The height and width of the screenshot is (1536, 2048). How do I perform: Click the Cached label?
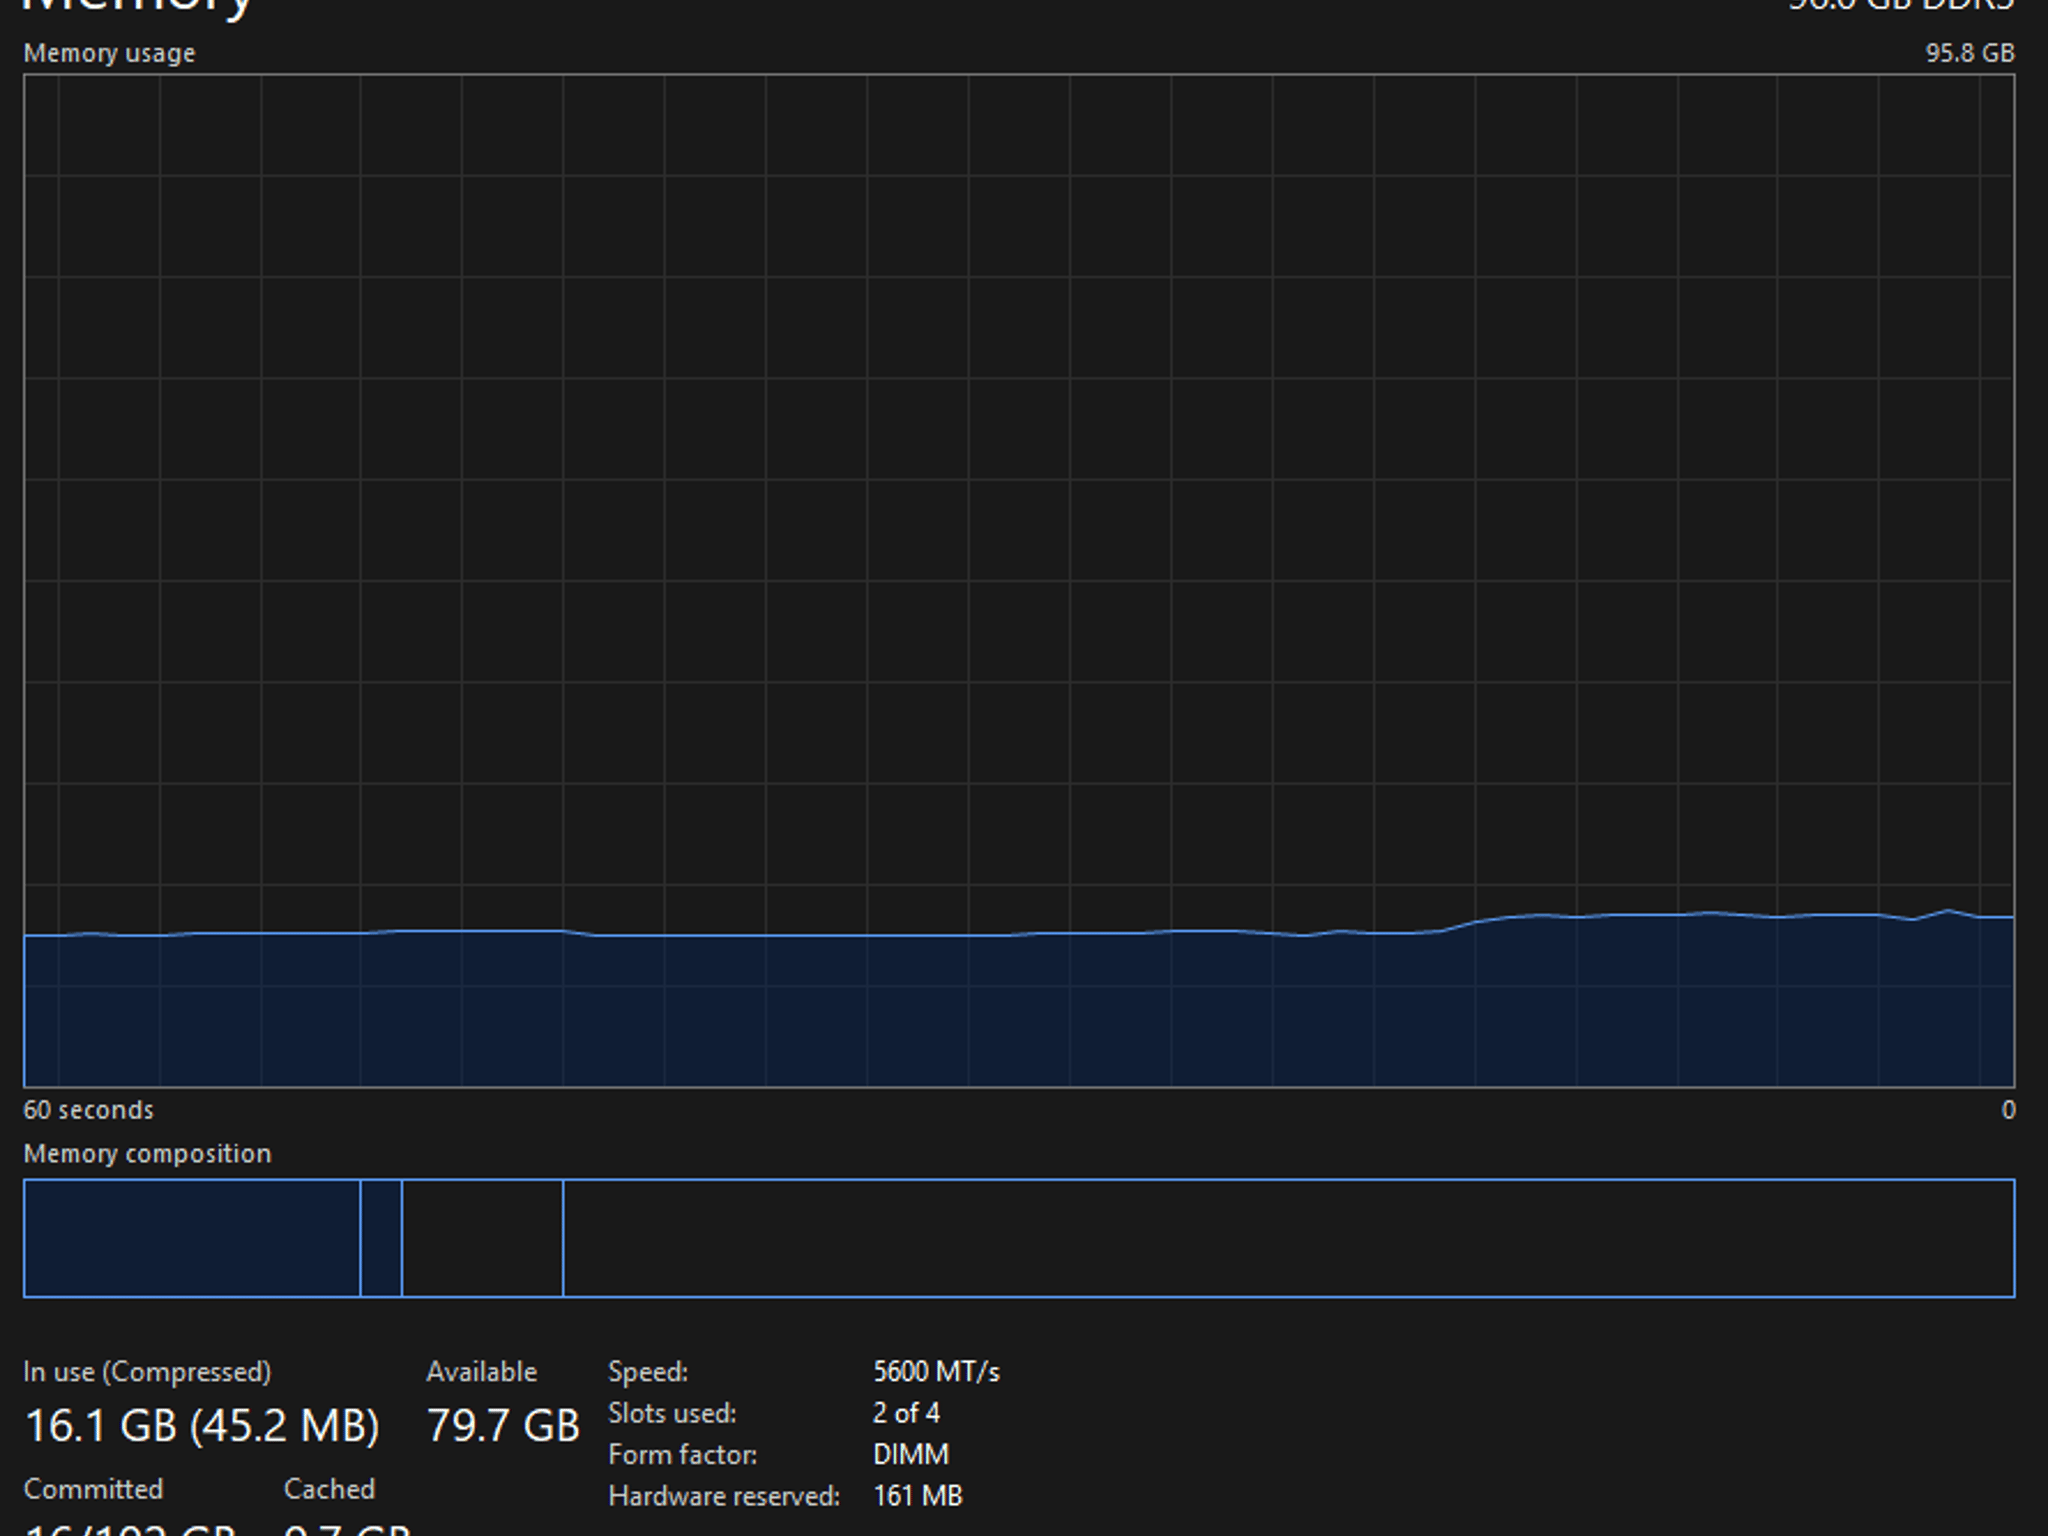tap(330, 1489)
